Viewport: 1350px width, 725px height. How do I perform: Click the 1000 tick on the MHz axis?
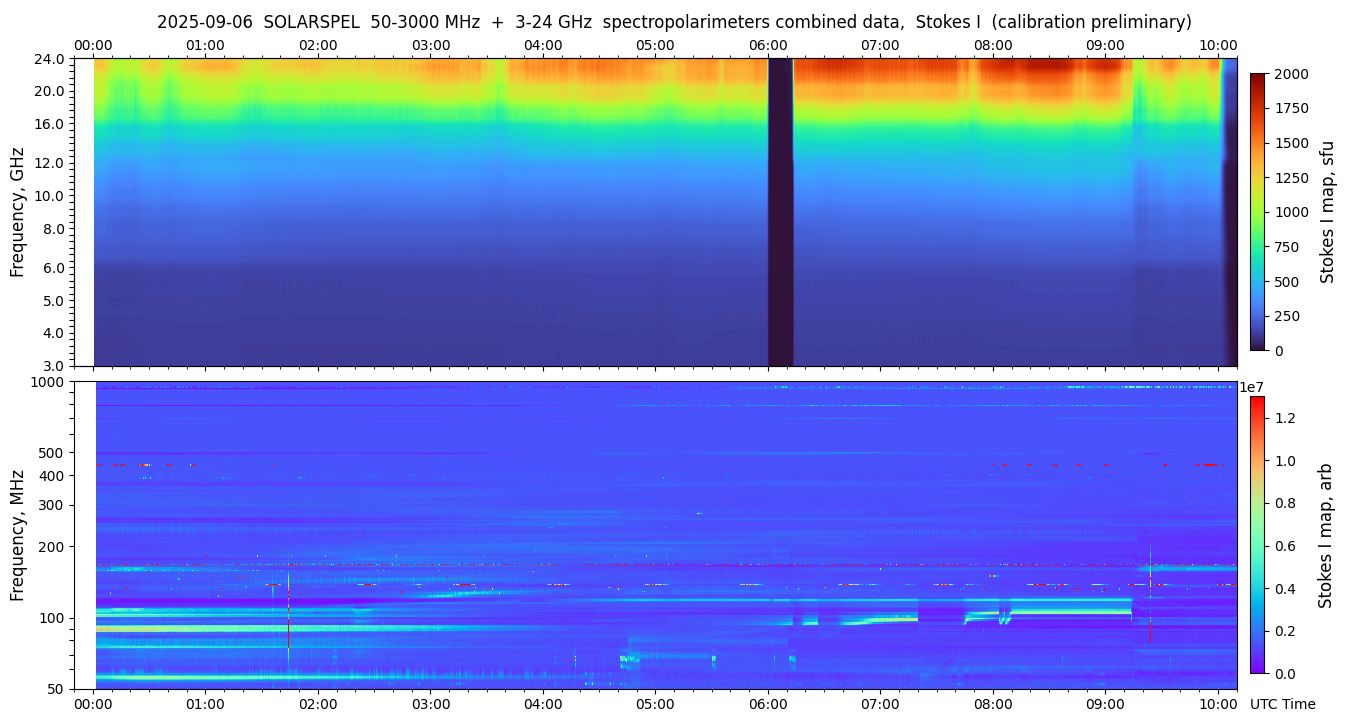46,382
